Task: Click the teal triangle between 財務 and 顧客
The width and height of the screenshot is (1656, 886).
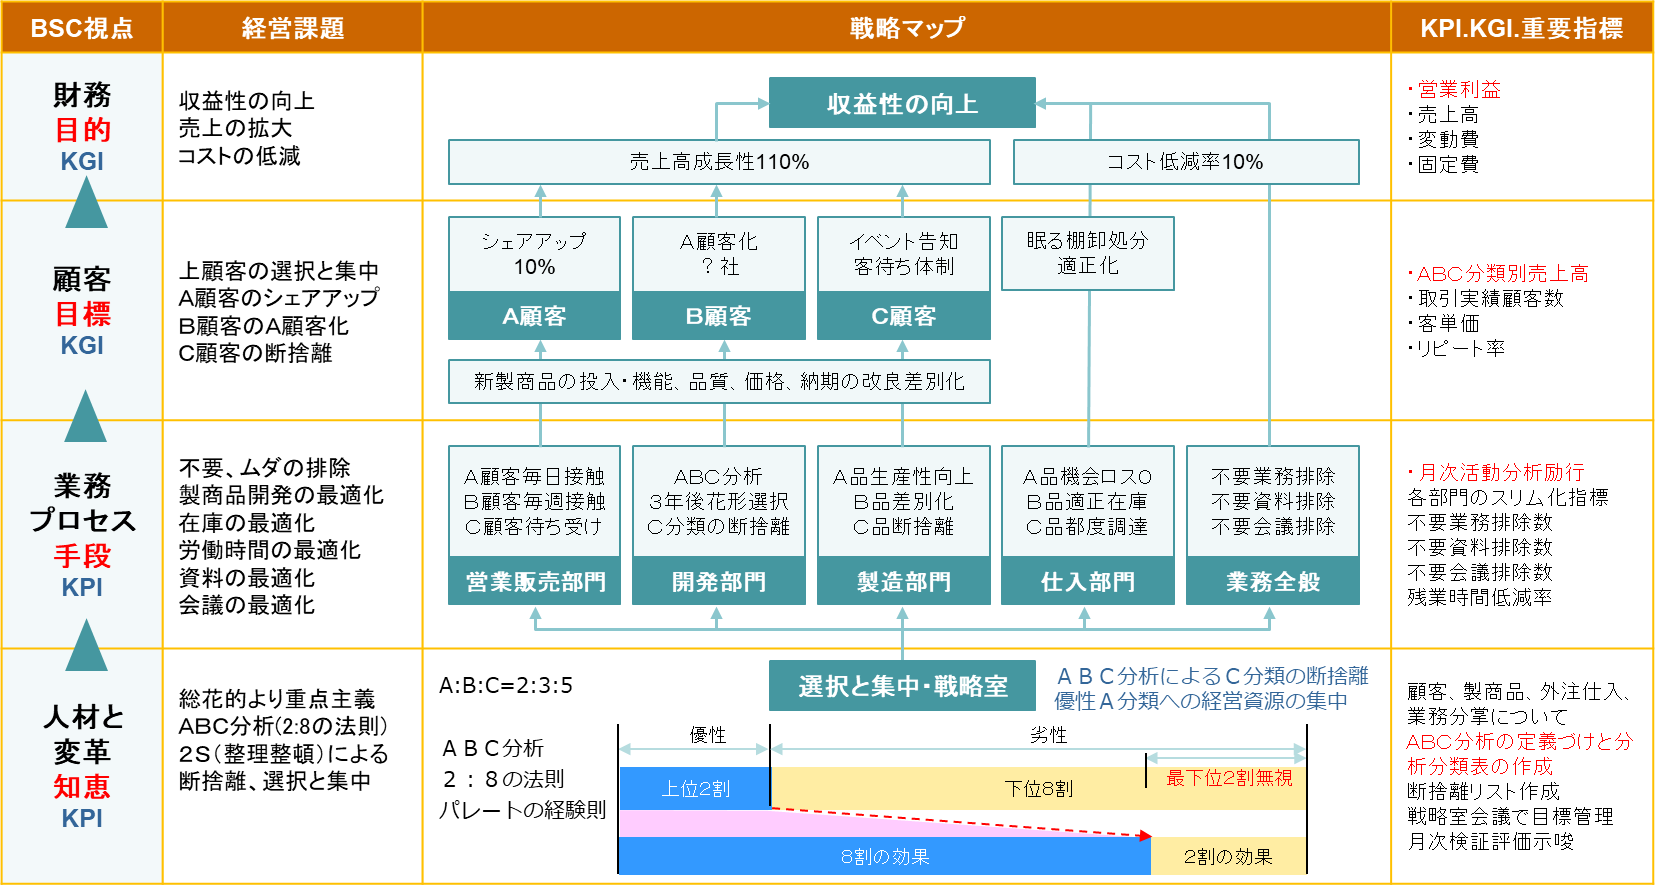Action: [86, 205]
